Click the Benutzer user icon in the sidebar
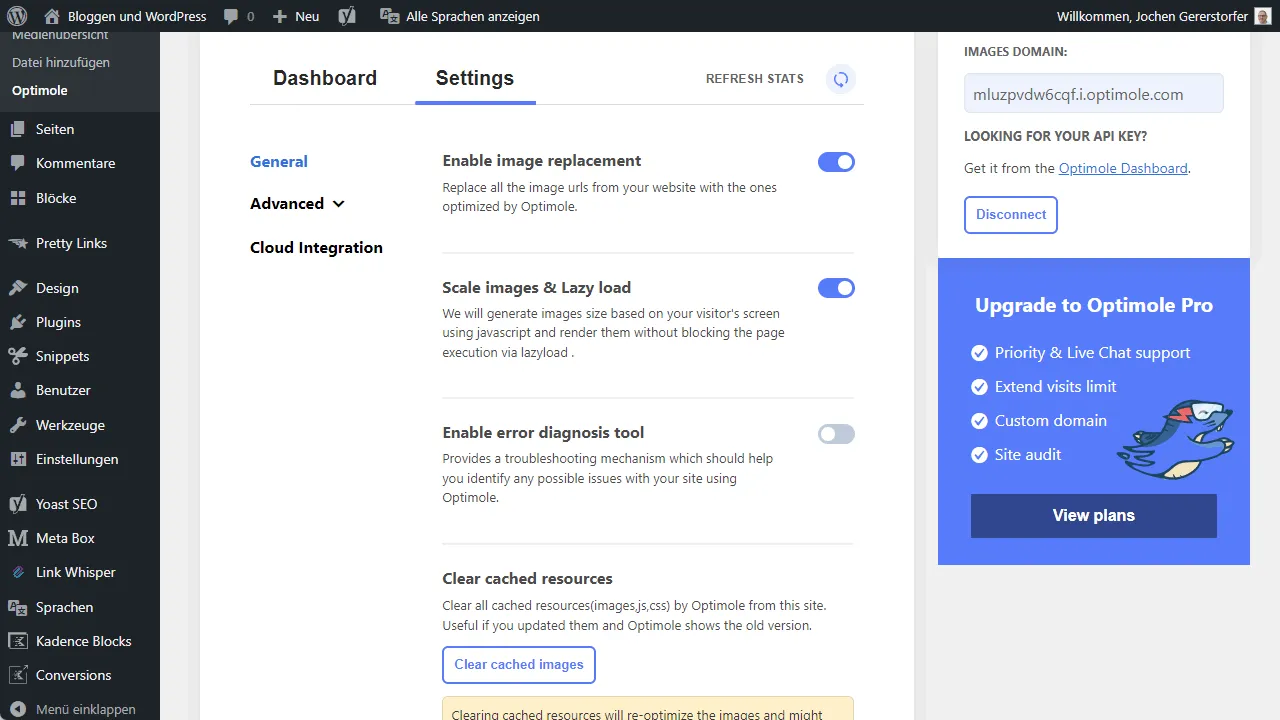The height and width of the screenshot is (720, 1280). click(x=17, y=390)
